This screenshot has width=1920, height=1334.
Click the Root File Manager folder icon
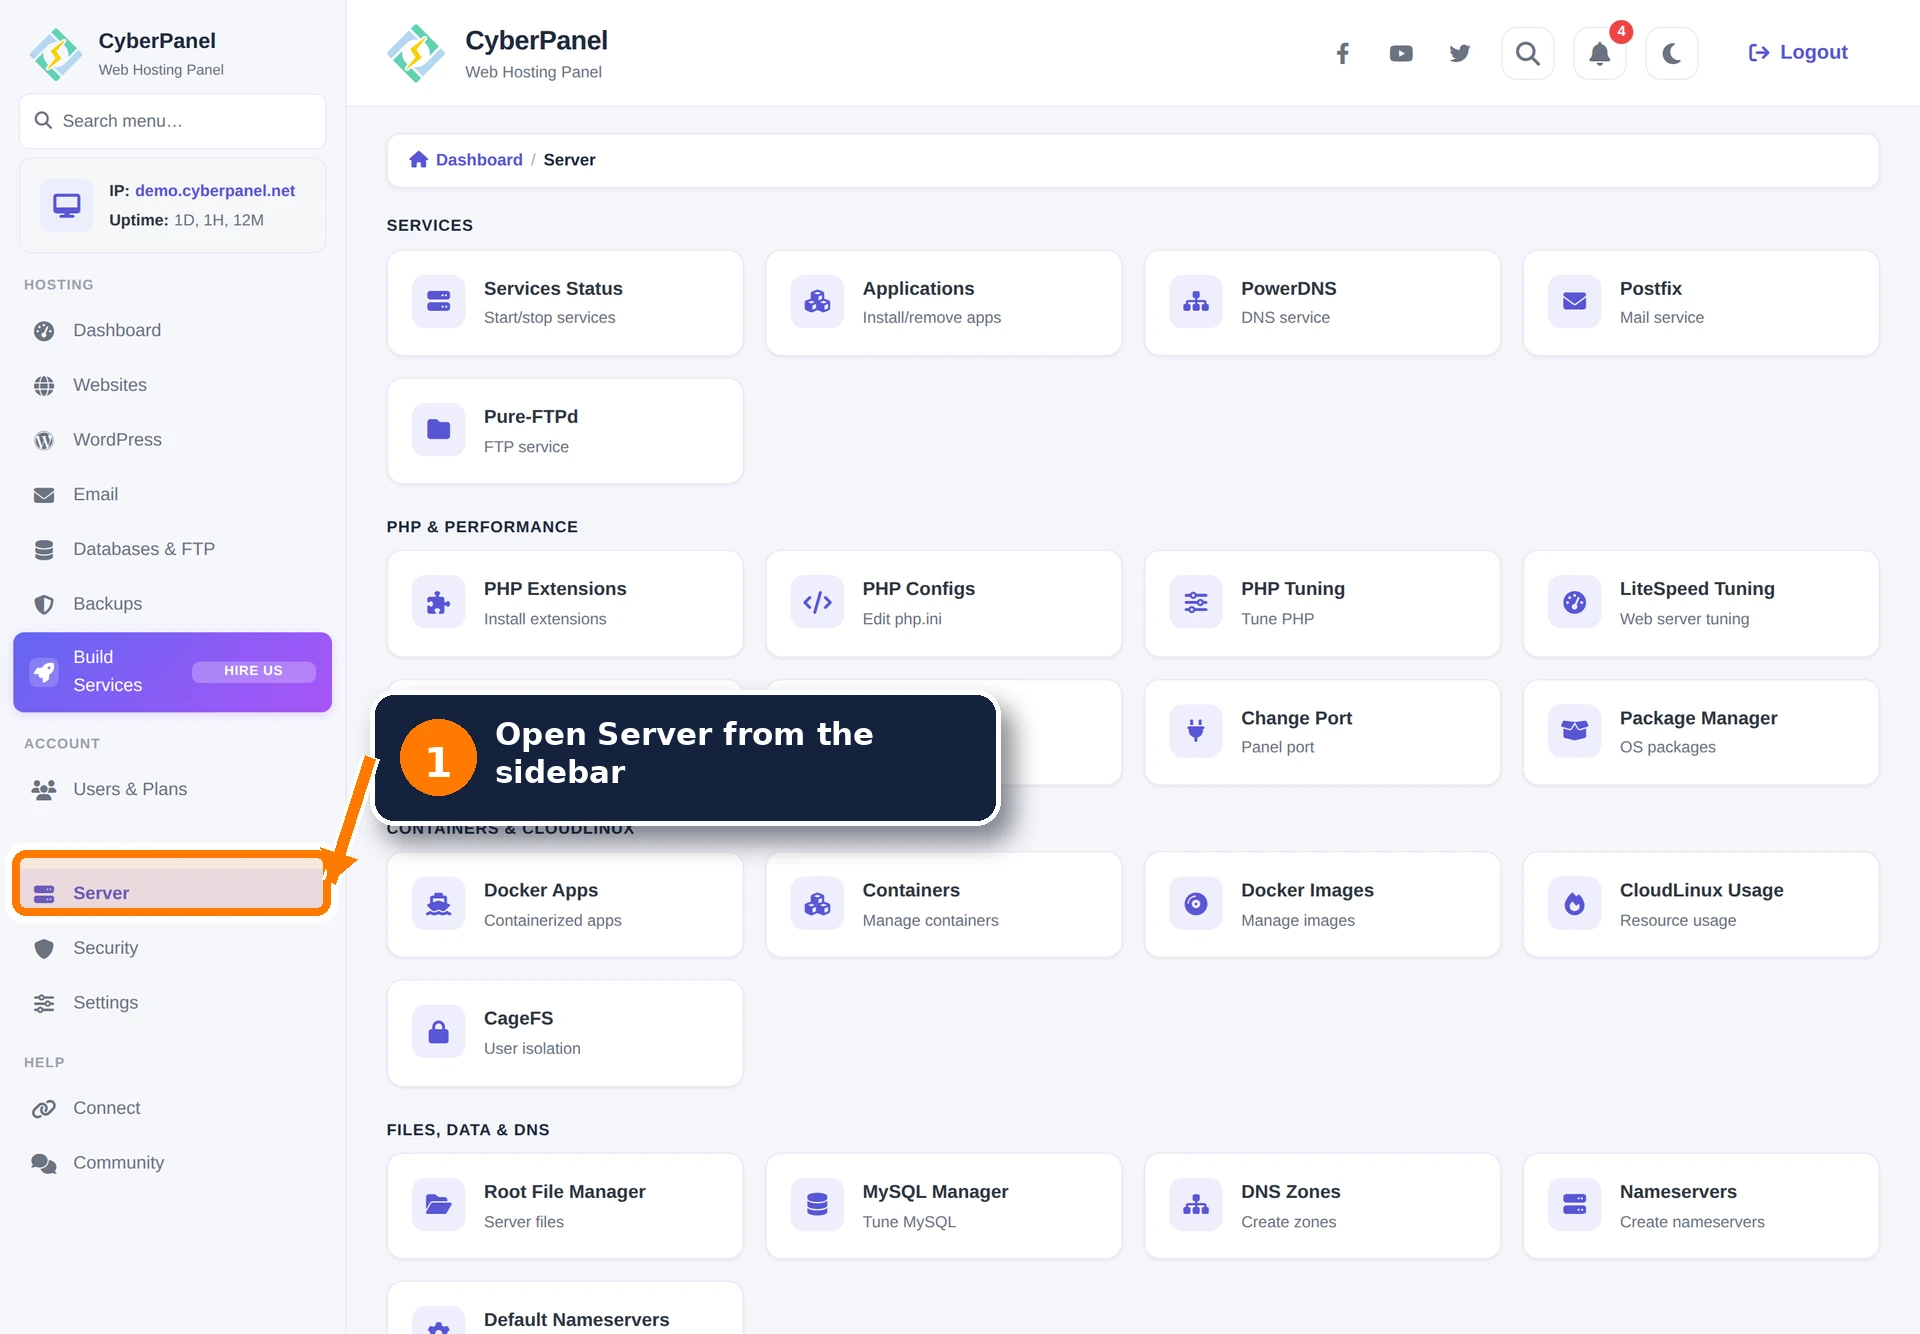point(439,1205)
